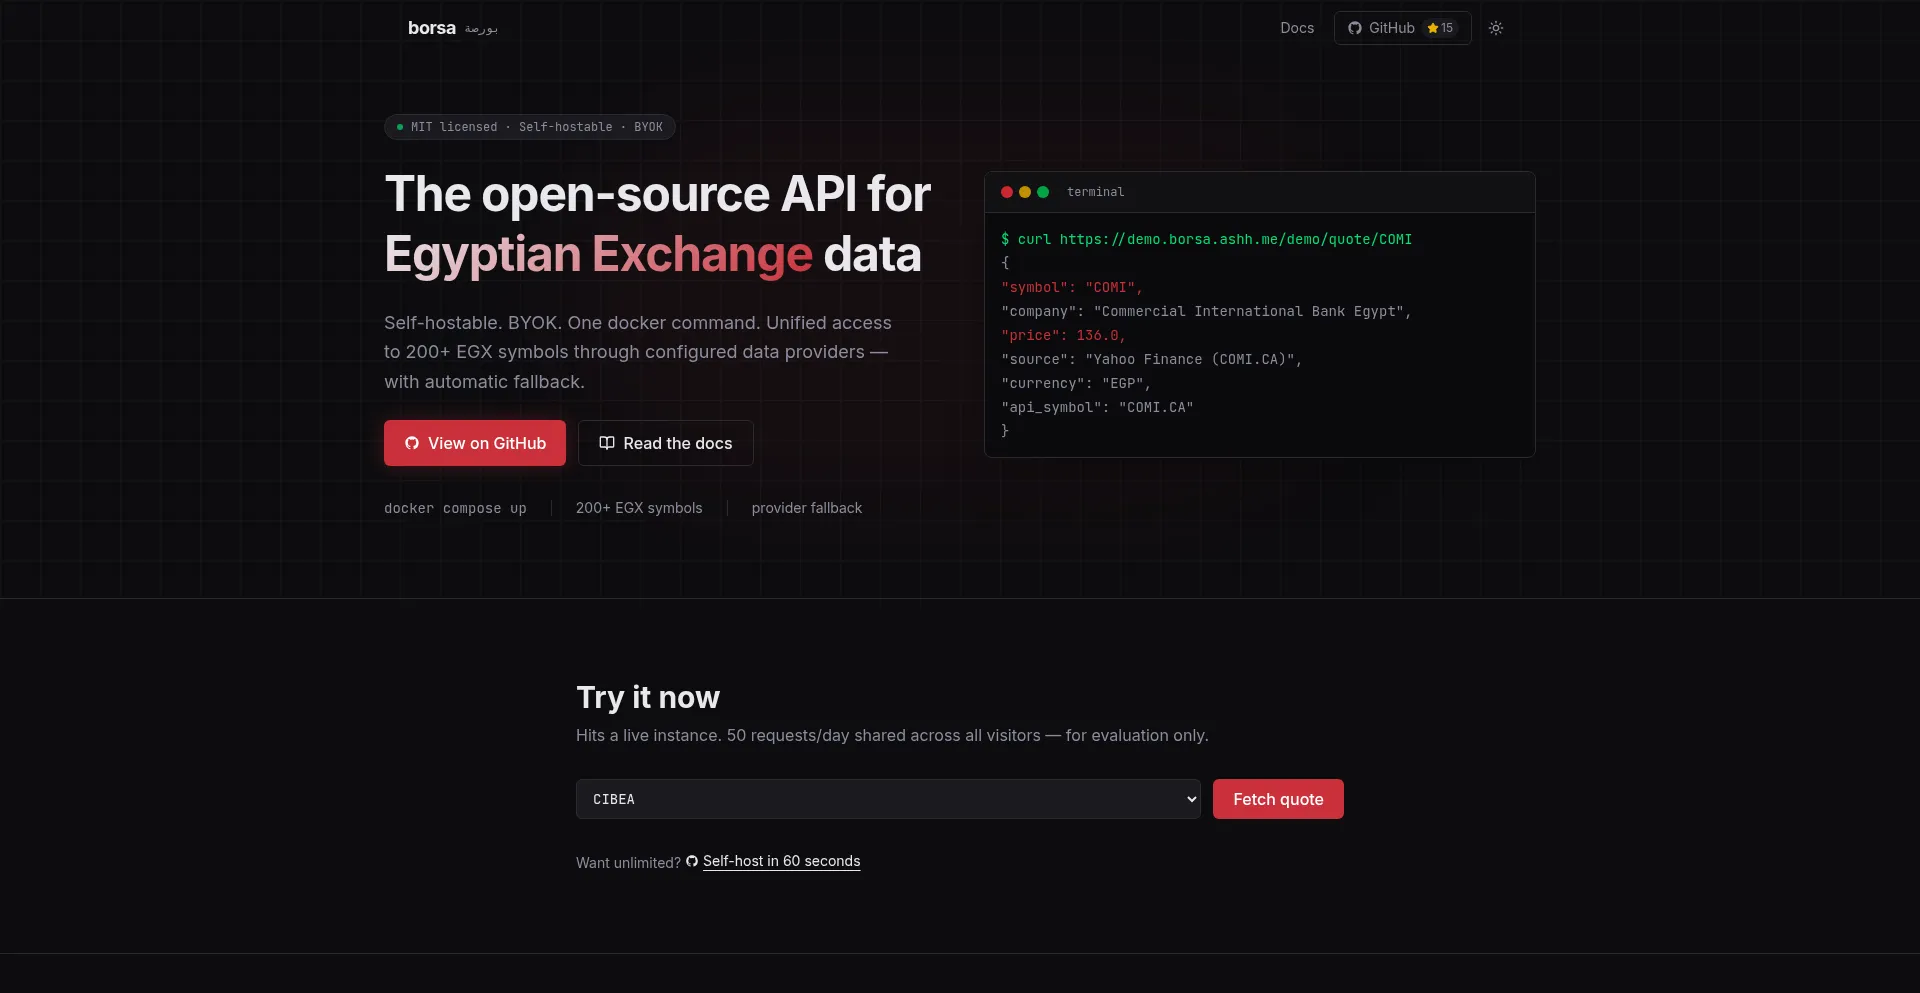Click the green dot in terminal title bar
1920x993 pixels.
[x=1043, y=192]
